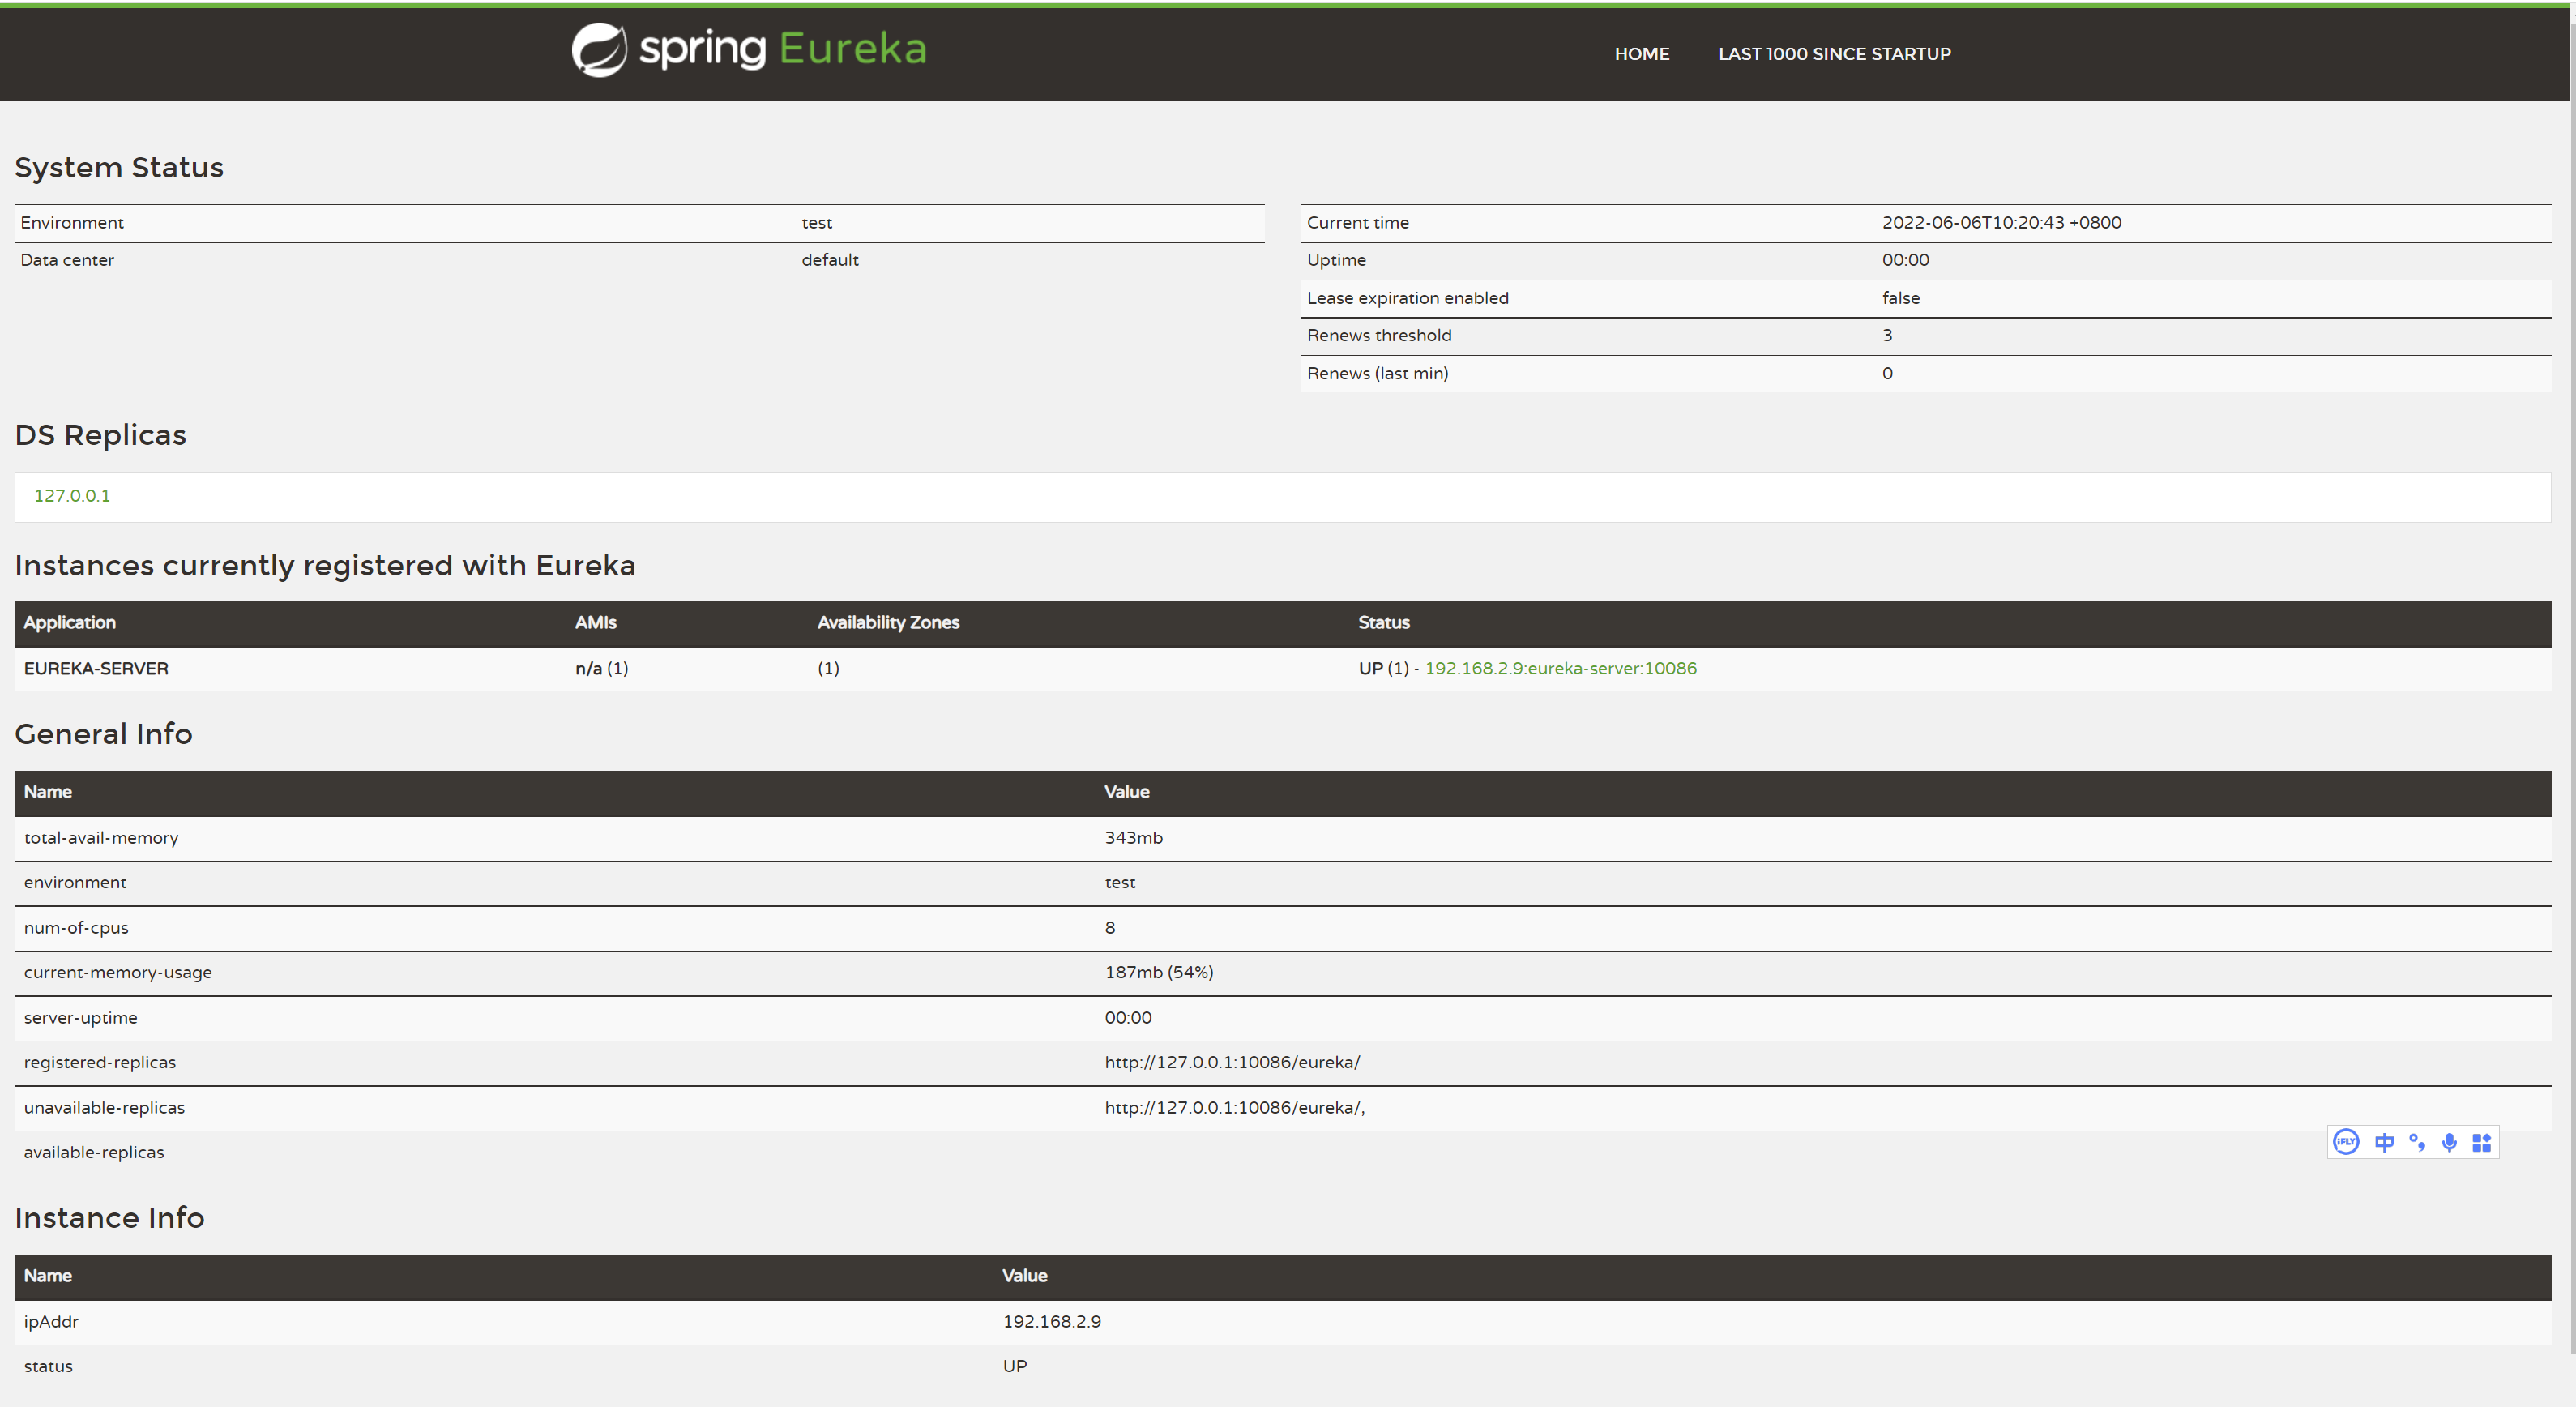
Task: Open the input method toolbox grid icon
Action: click(2481, 1142)
